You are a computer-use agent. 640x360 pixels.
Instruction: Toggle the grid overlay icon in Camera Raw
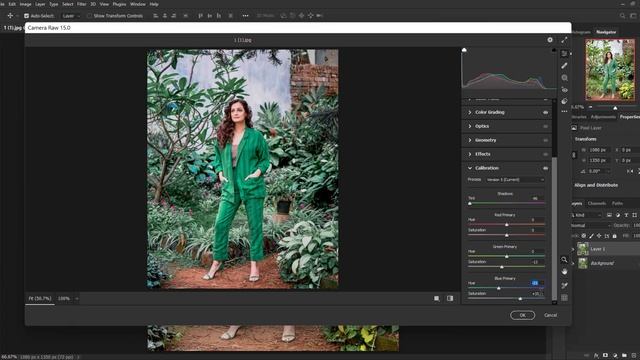pos(564,298)
